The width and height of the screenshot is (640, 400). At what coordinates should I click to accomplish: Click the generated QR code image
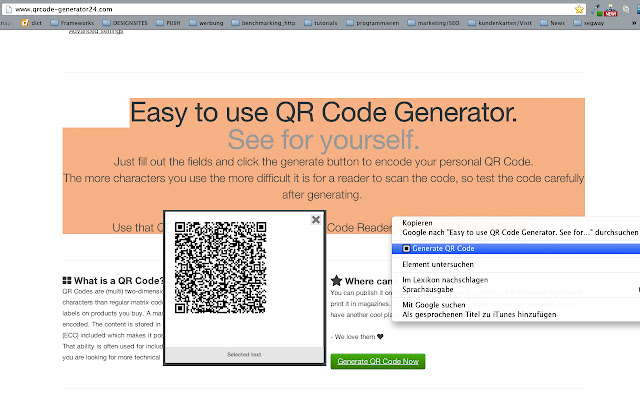click(x=220, y=267)
